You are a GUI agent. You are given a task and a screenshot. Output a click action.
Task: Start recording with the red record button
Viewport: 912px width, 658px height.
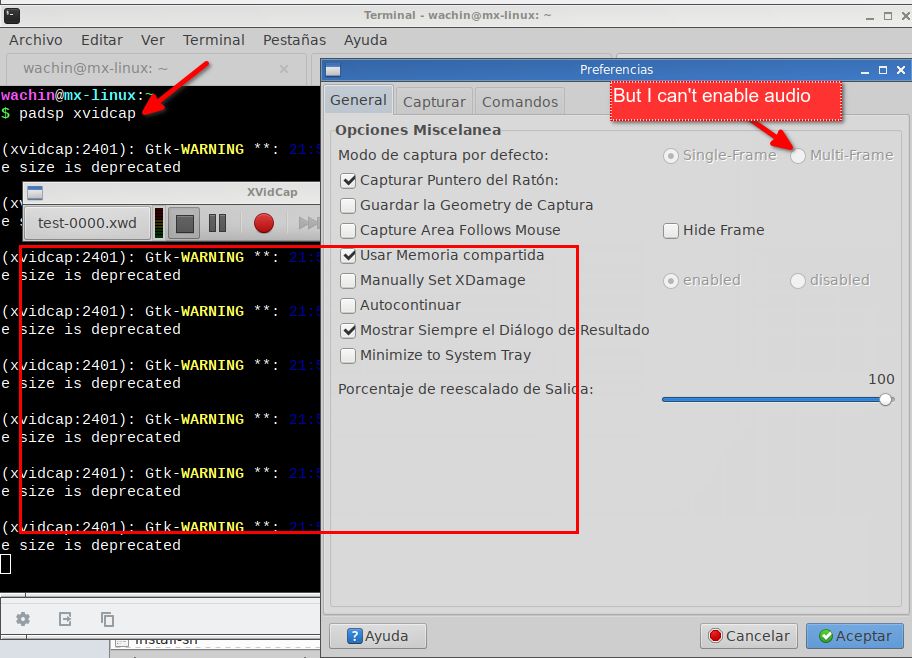click(263, 223)
